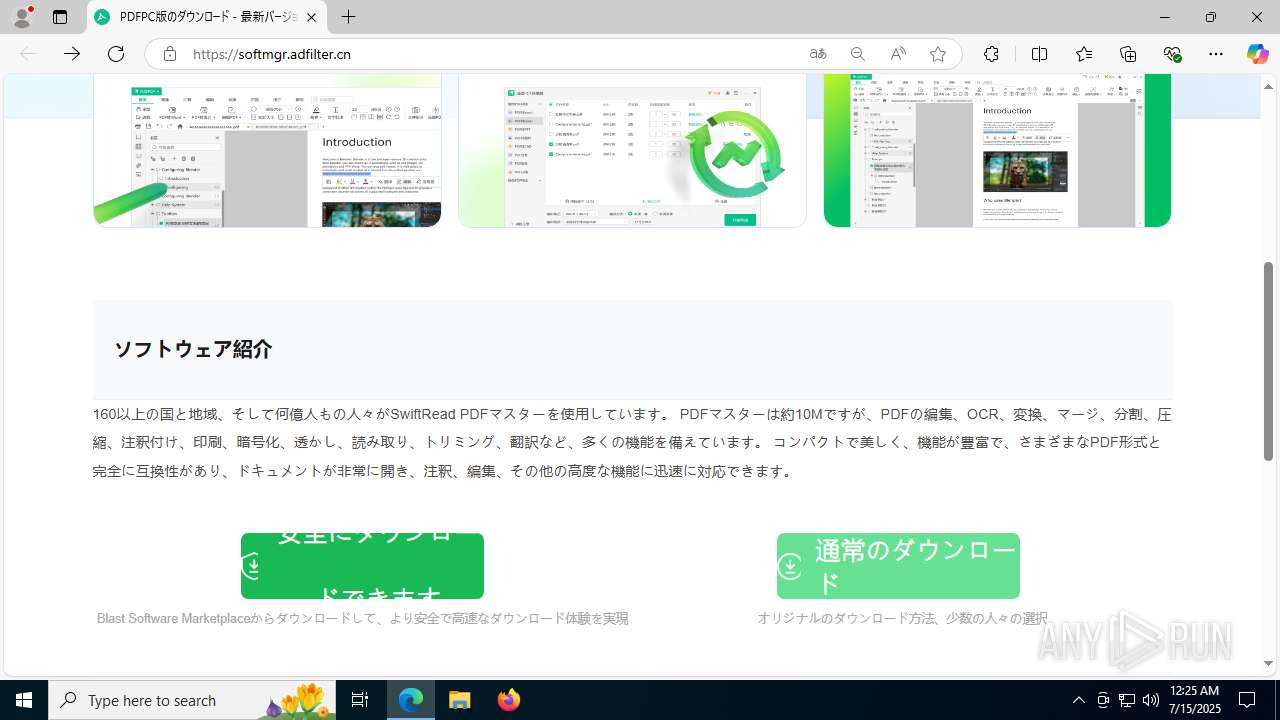Screen dimensions: 1280x720
Task: Open Settings and more menu
Action: (x=1216, y=54)
